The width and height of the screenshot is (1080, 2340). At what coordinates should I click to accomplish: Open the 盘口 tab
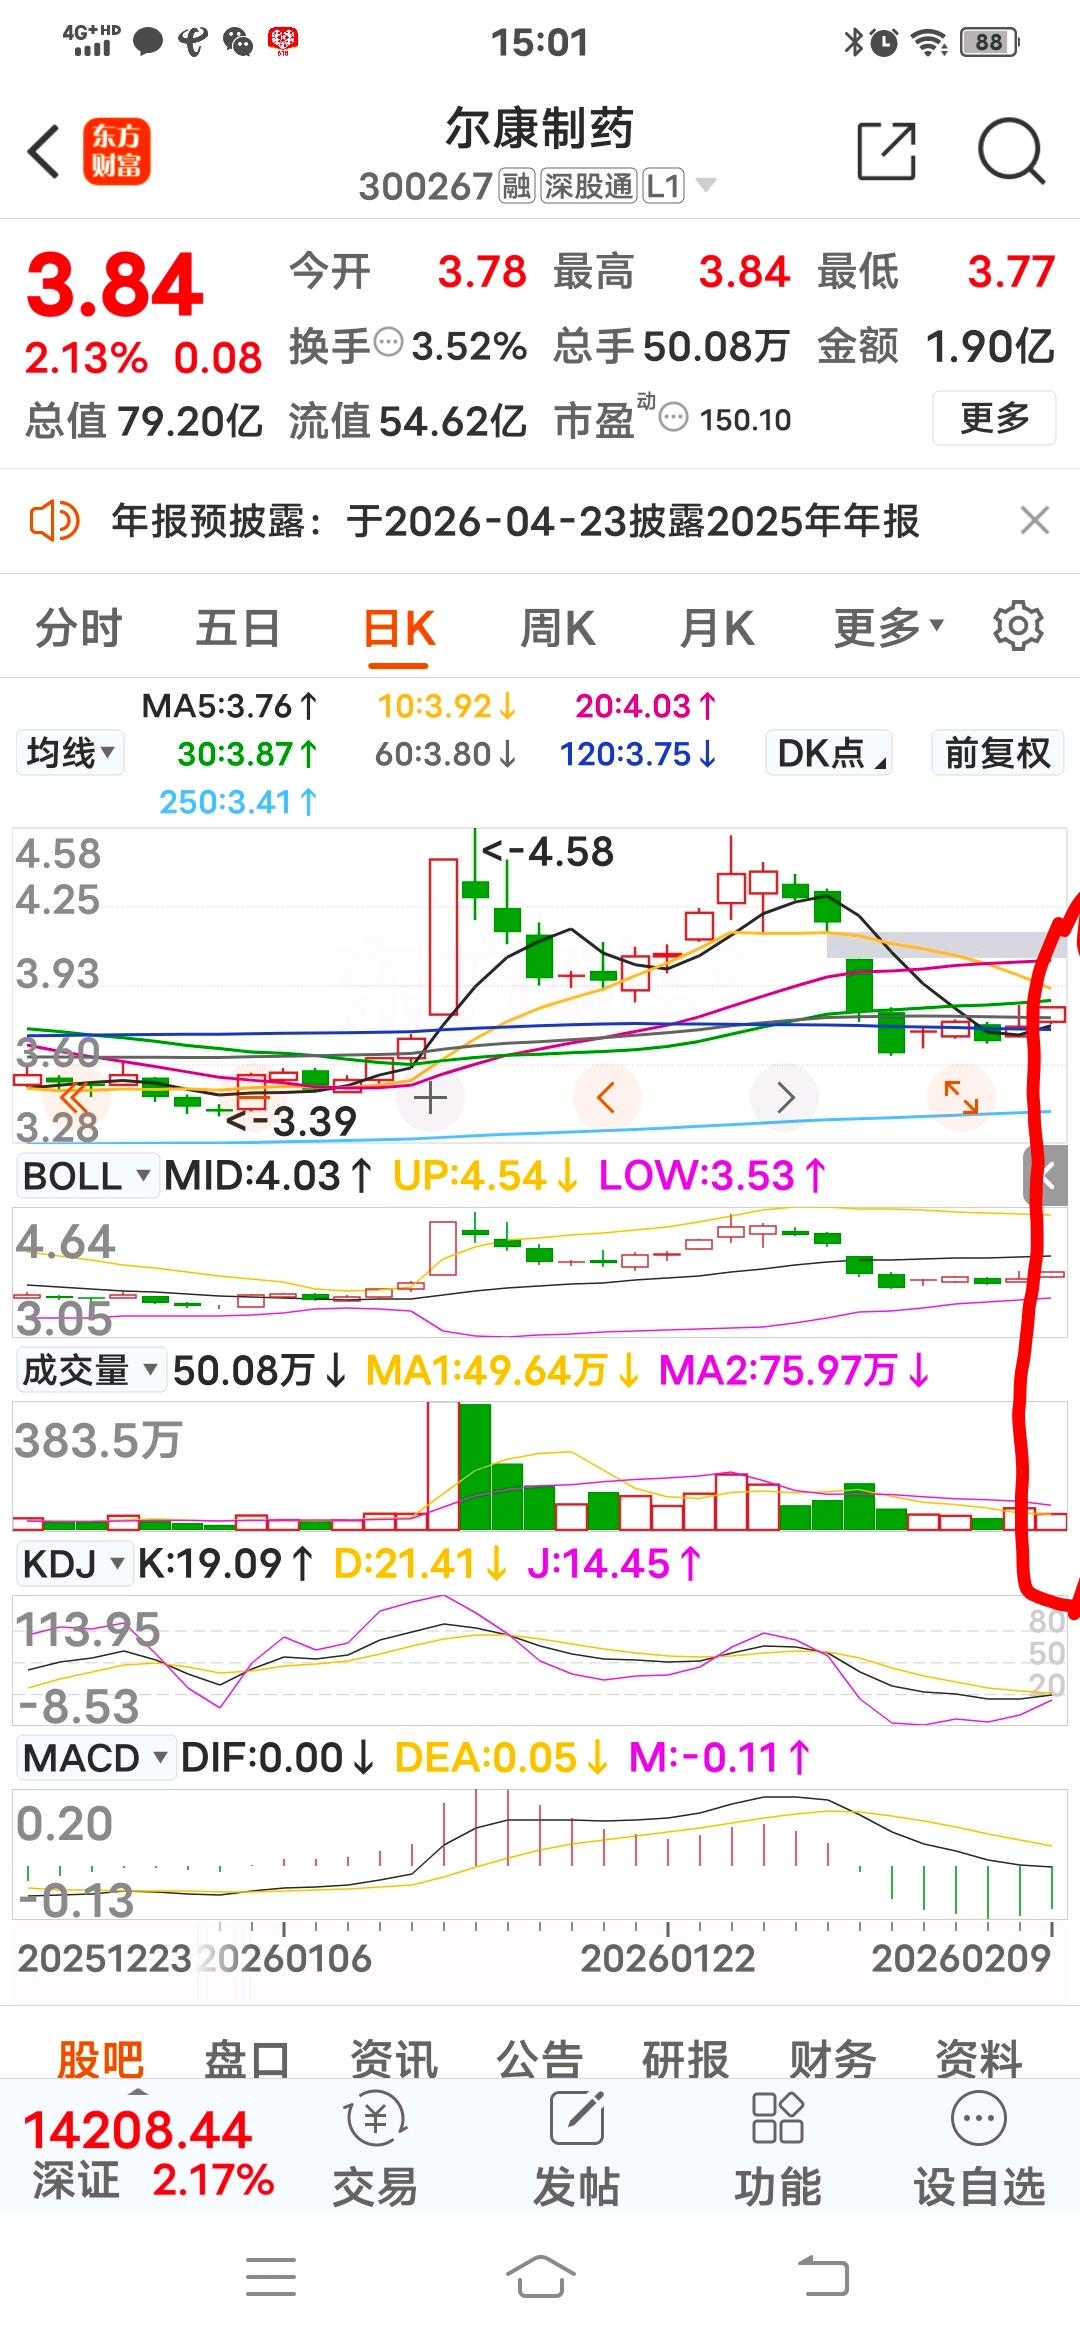(247, 2060)
